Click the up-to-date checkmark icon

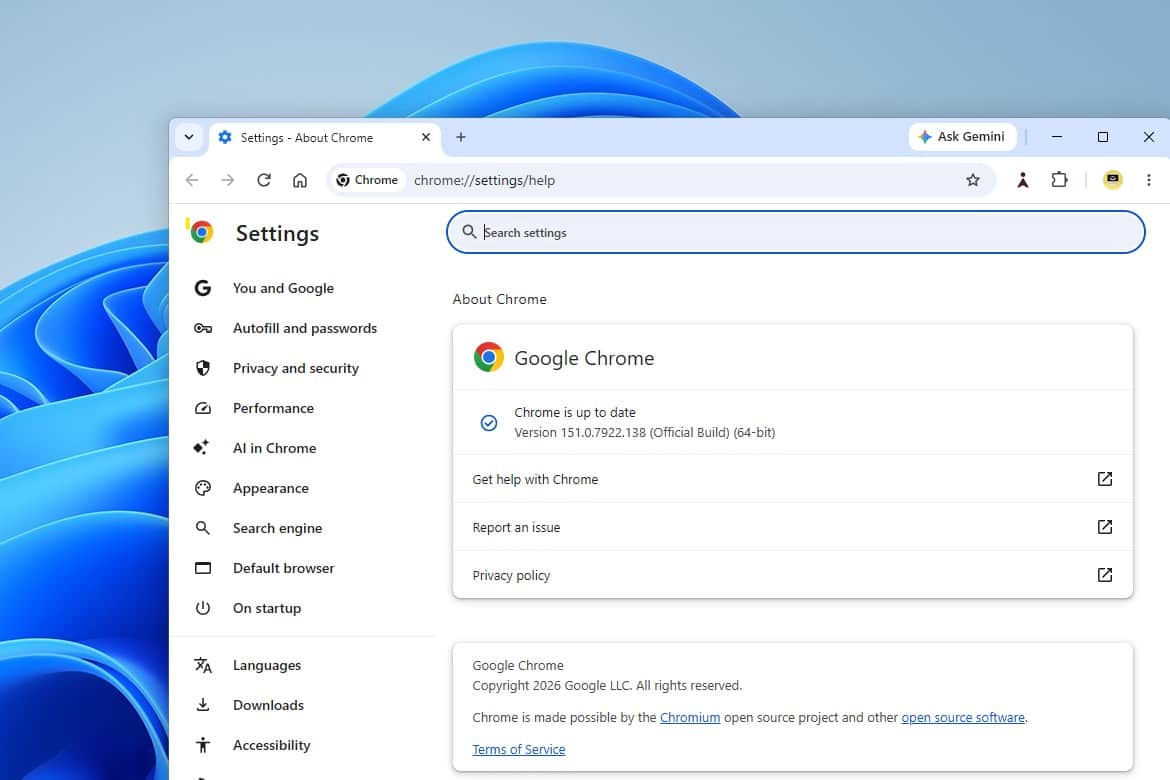coord(489,423)
